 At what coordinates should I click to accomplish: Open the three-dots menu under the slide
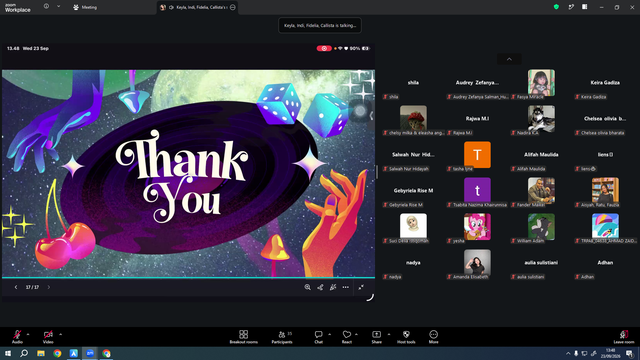tap(346, 287)
